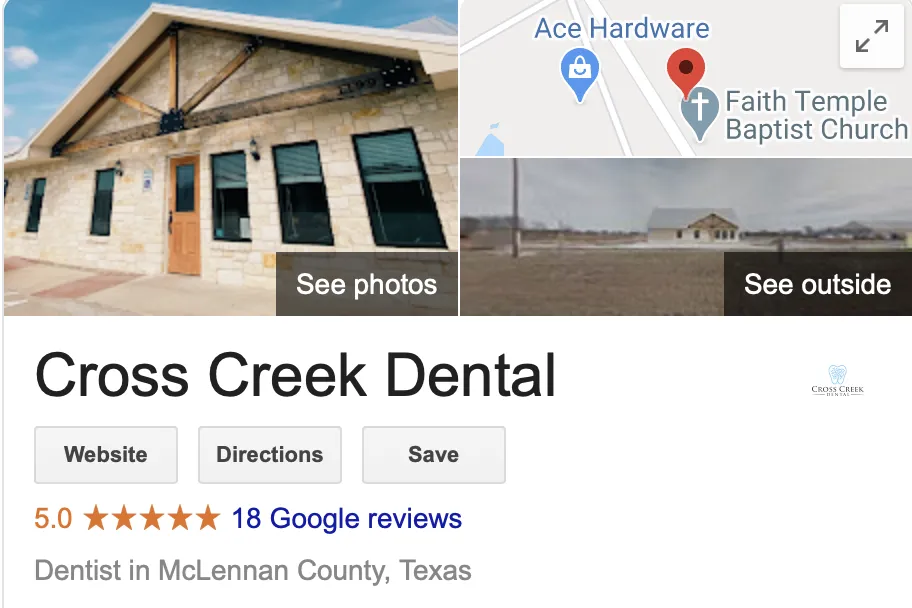Select the Ace Hardware shopping pin
The image size is (912, 608).
(x=580, y=74)
